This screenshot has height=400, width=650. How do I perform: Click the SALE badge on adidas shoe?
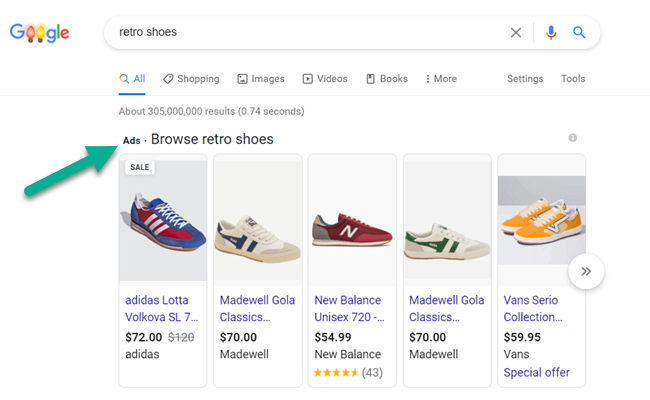[x=140, y=167]
